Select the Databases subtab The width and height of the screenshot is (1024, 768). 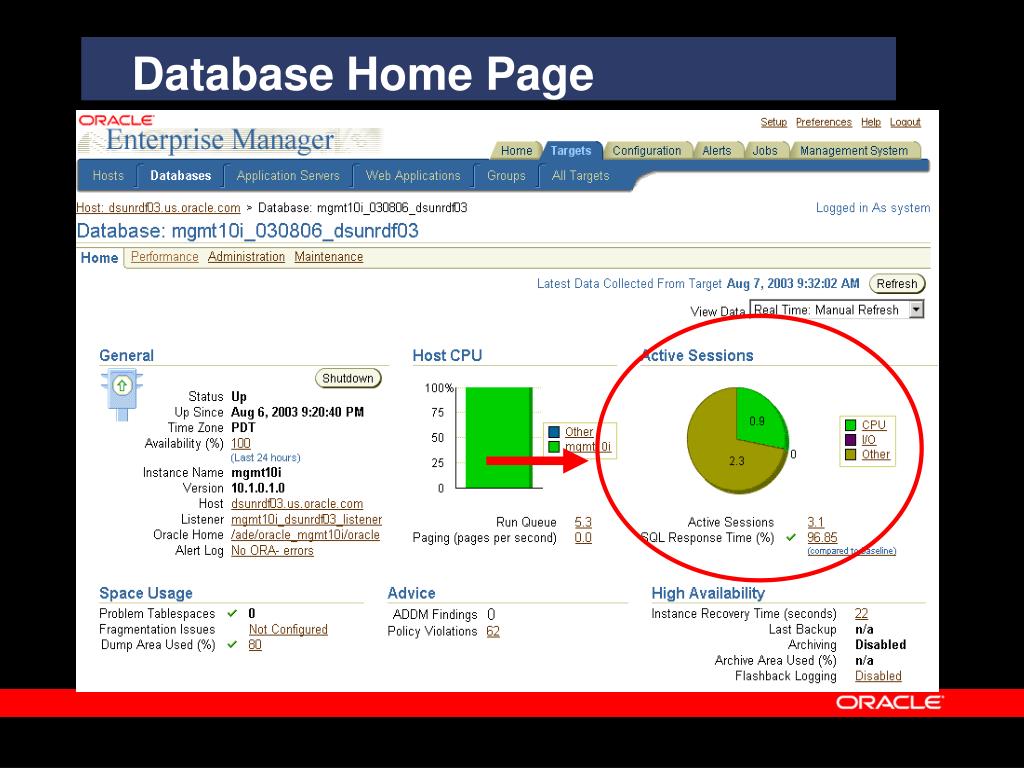tap(180, 176)
